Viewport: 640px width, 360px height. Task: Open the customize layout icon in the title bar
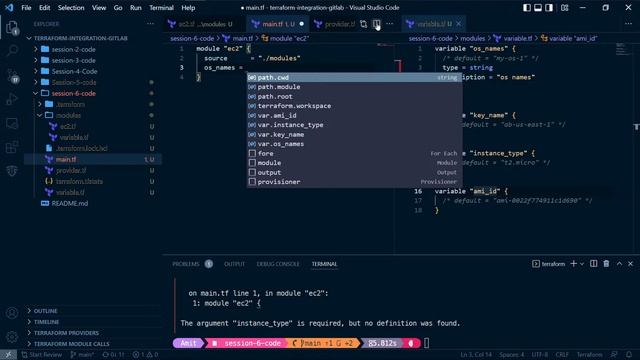564,8
